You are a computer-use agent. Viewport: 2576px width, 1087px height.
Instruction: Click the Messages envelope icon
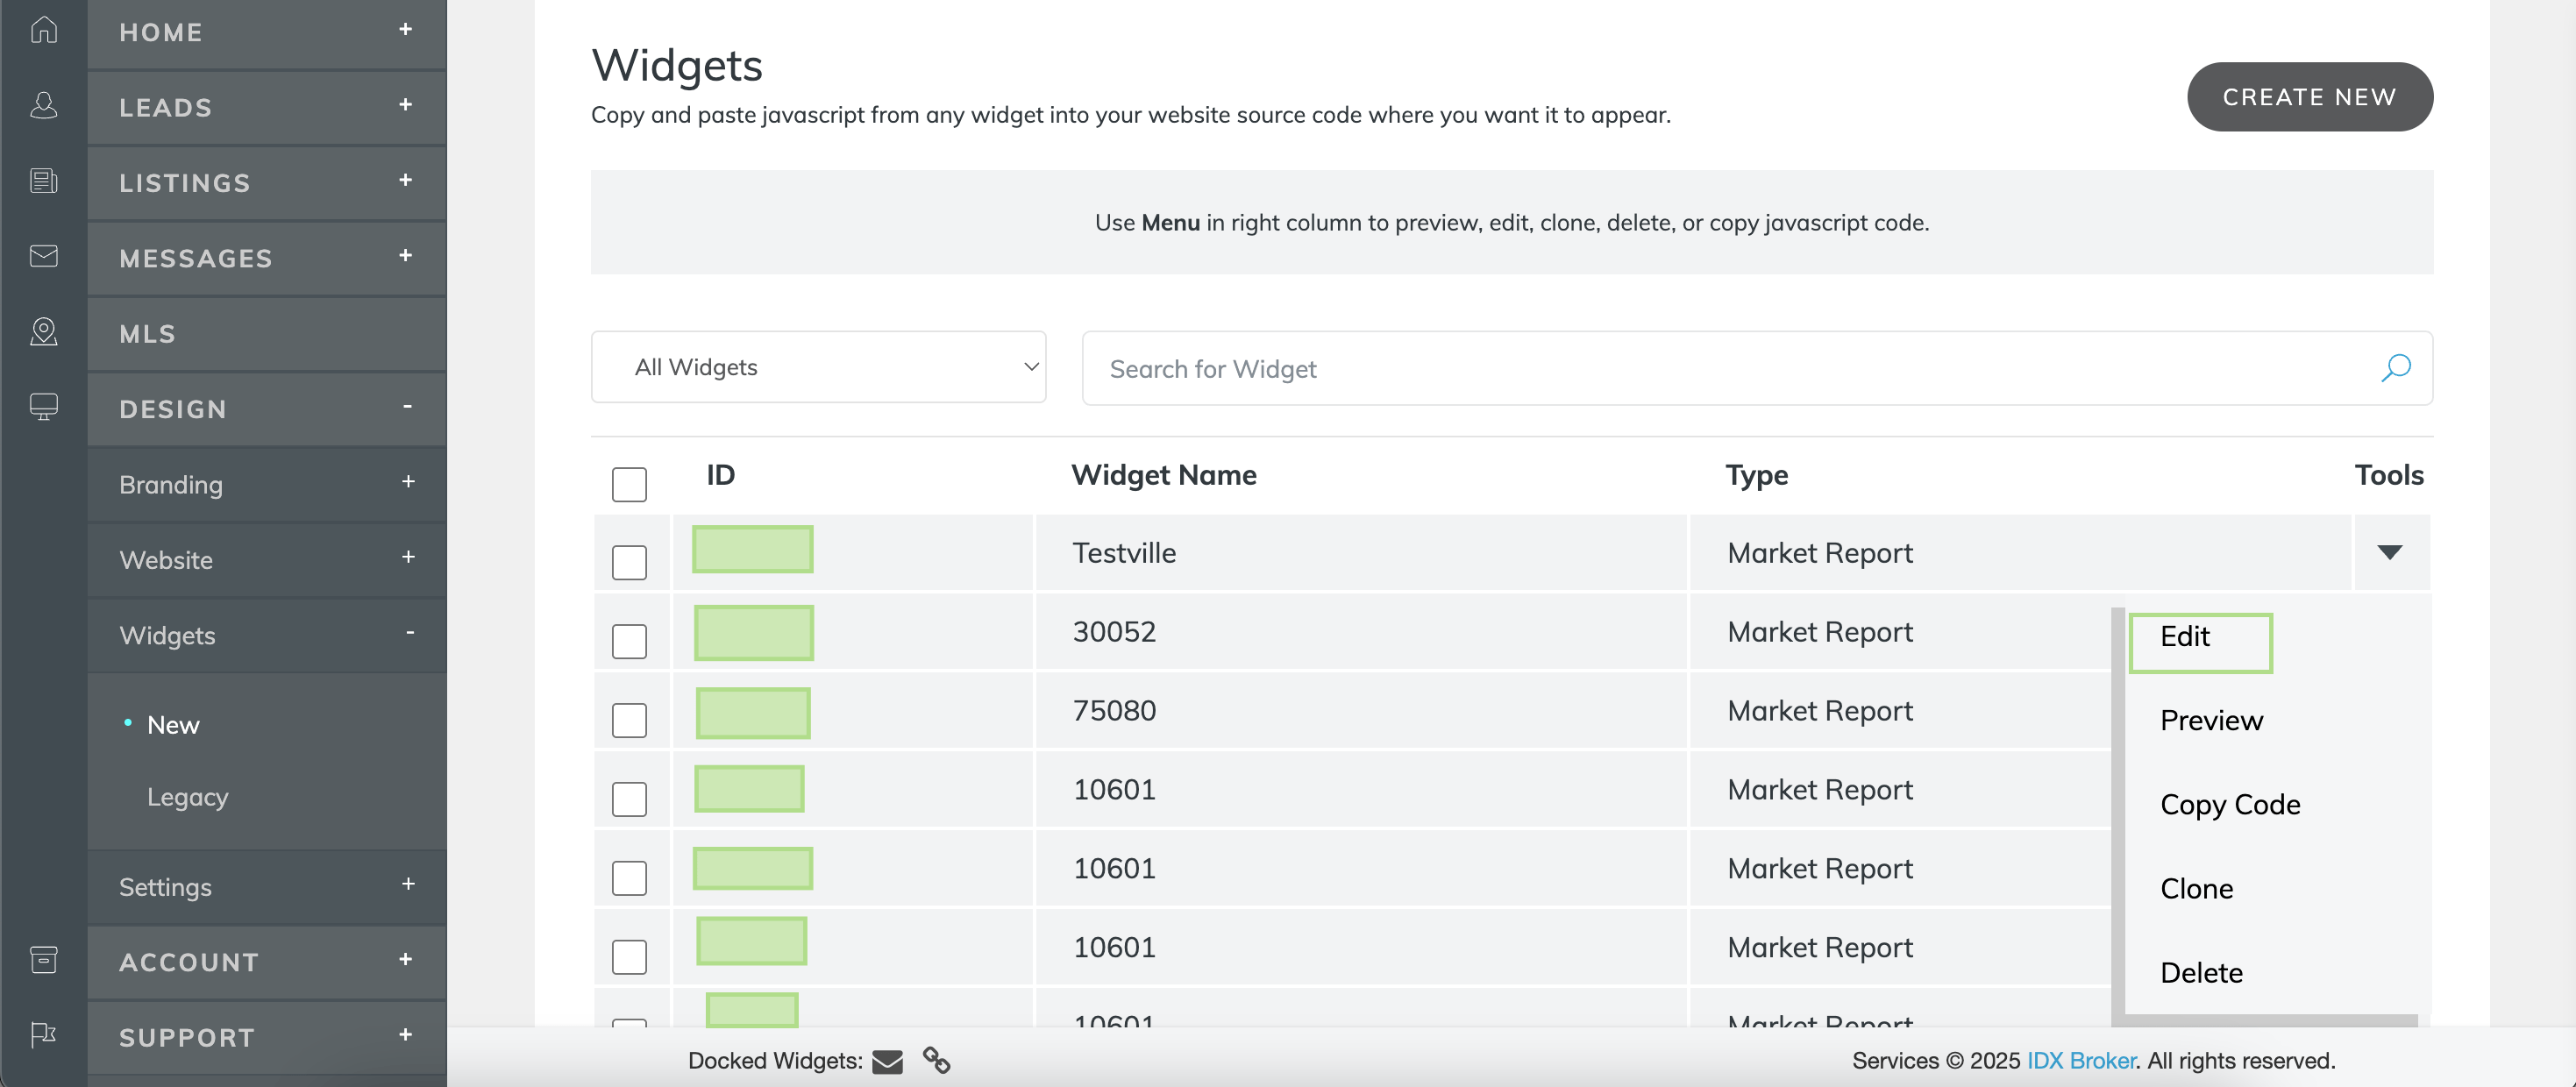(43, 256)
